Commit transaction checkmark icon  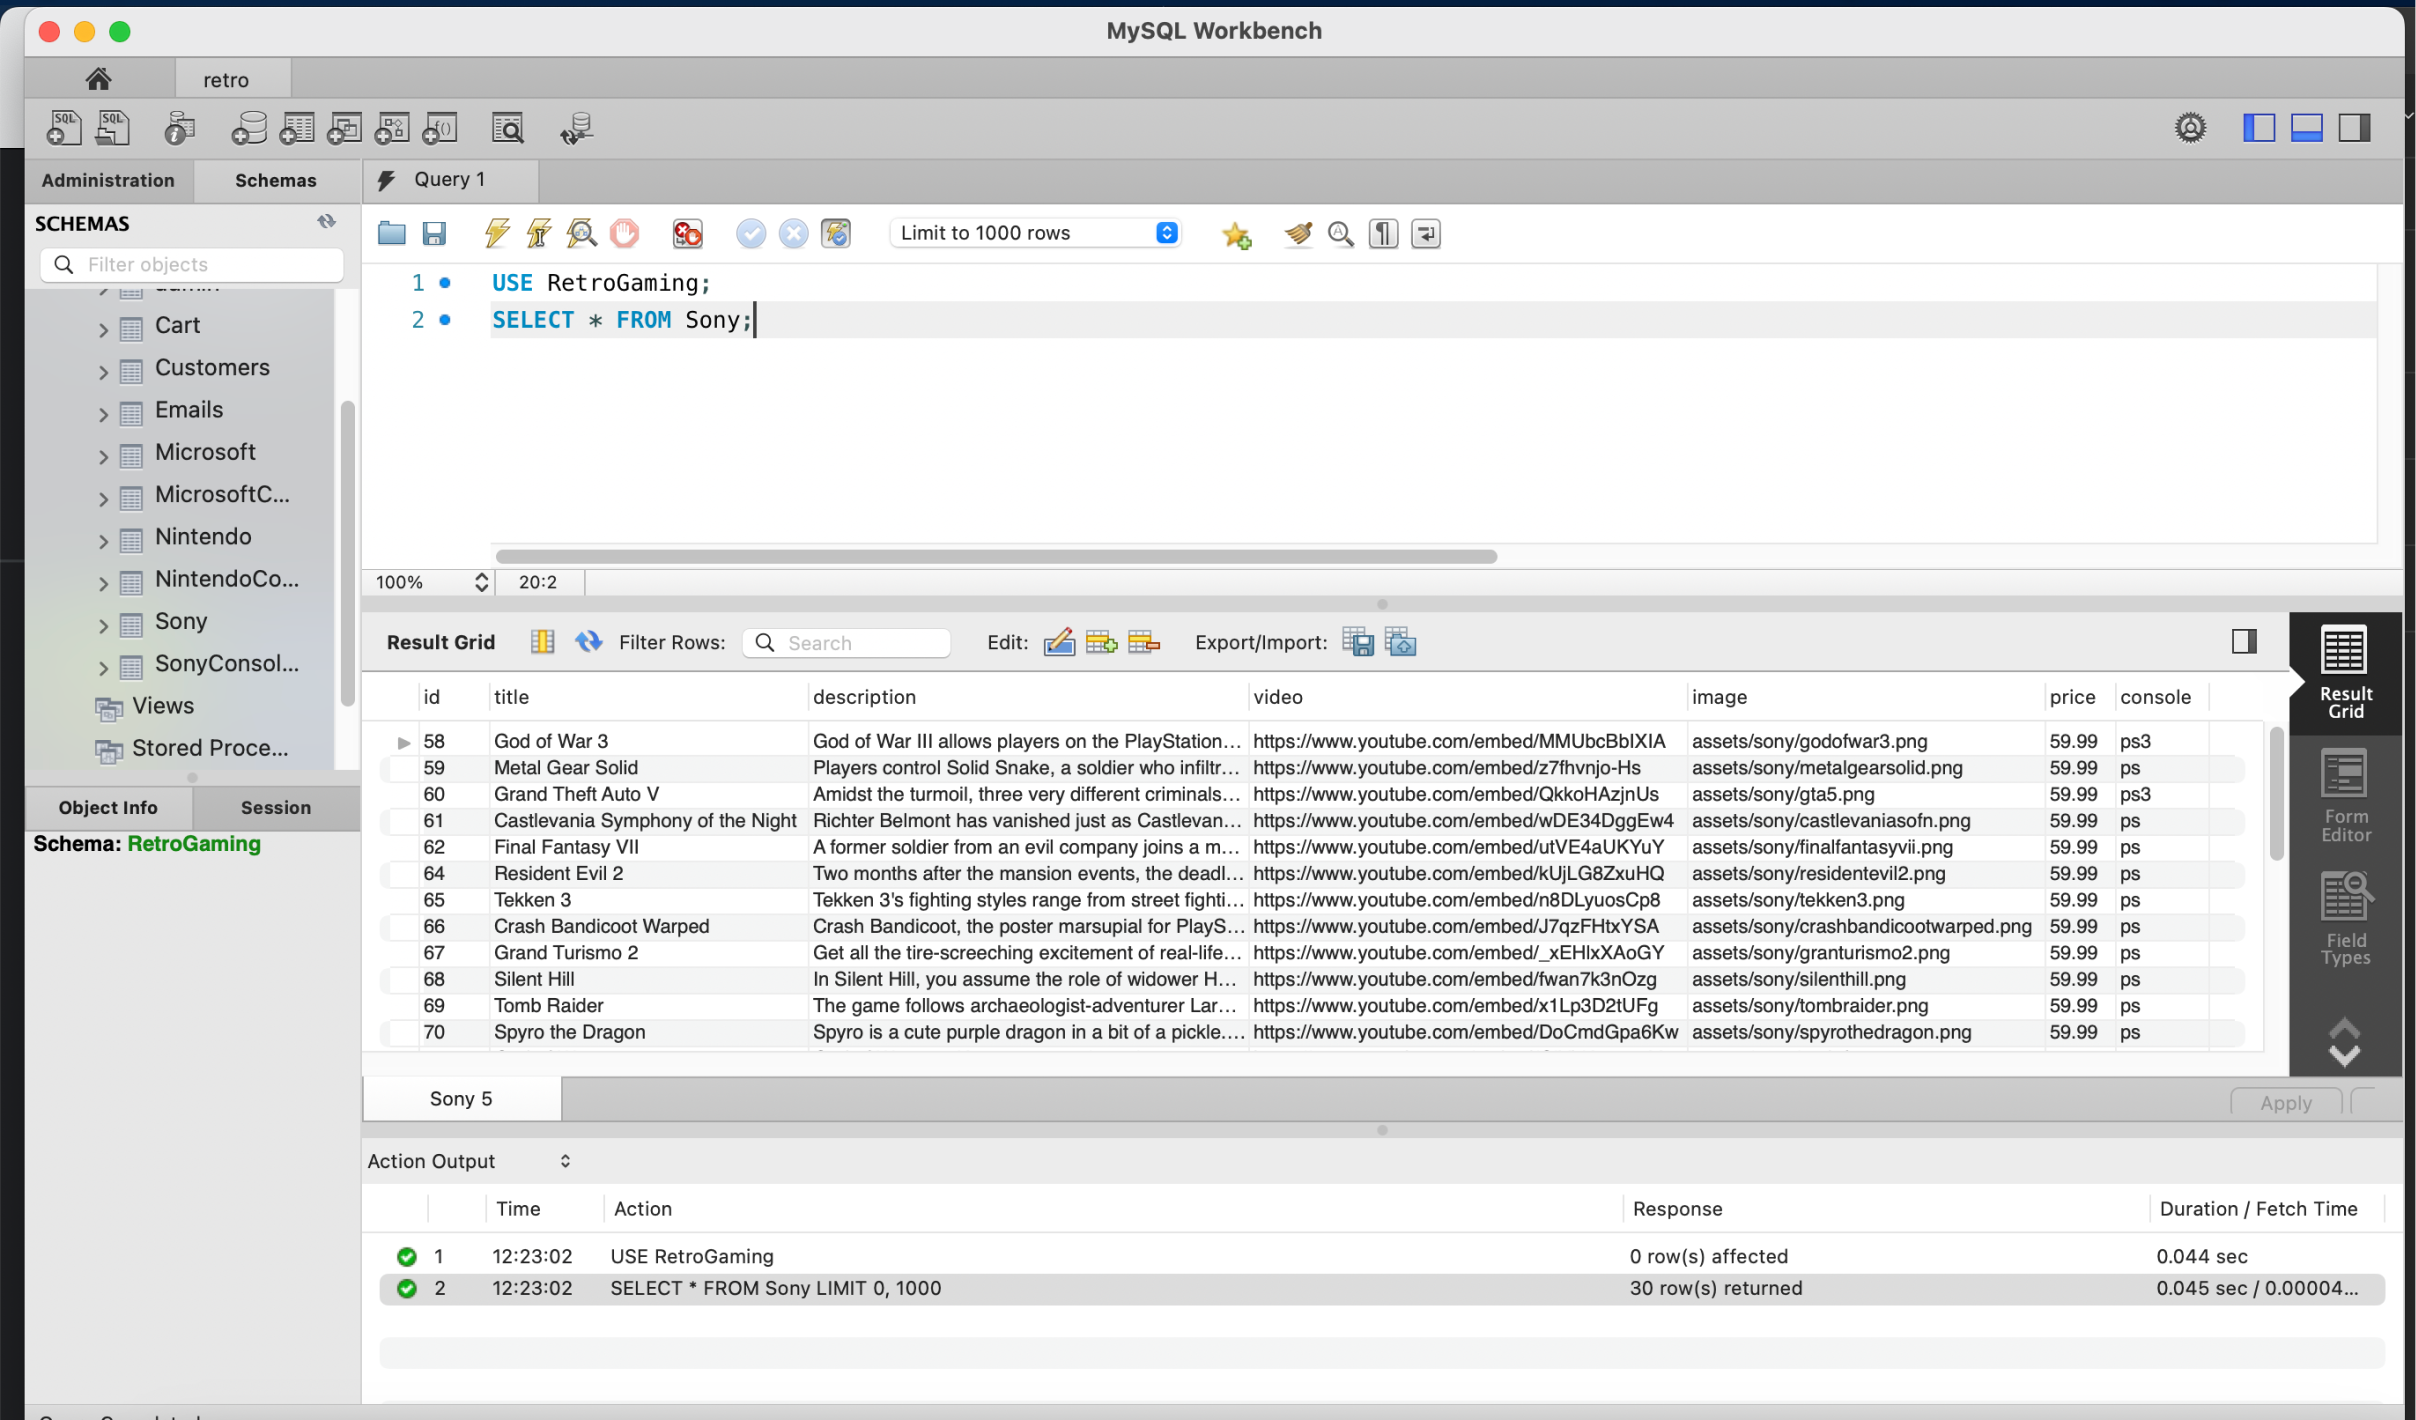click(750, 234)
